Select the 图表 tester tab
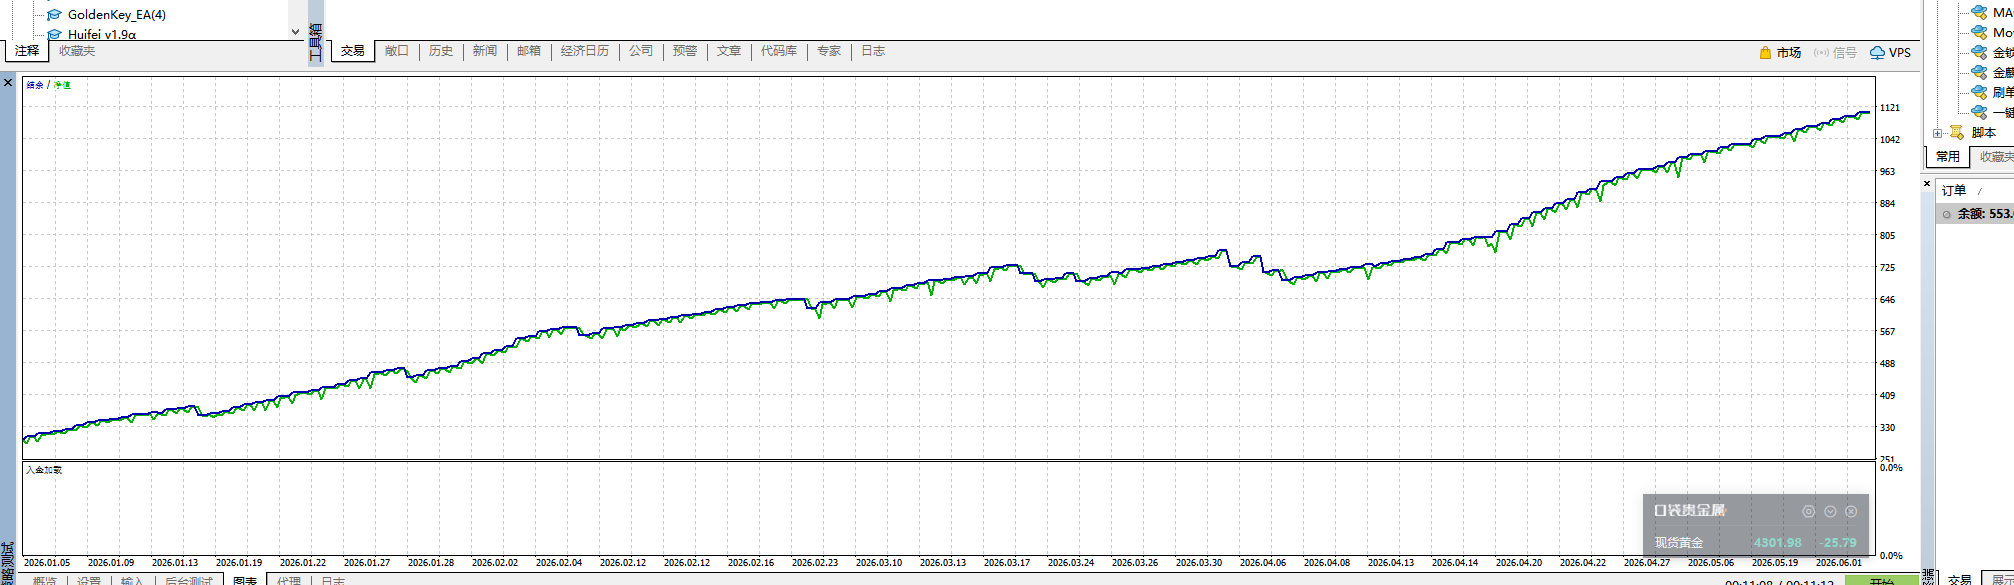Image resolution: width=2014 pixels, height=585 pixels. (245, 581)
